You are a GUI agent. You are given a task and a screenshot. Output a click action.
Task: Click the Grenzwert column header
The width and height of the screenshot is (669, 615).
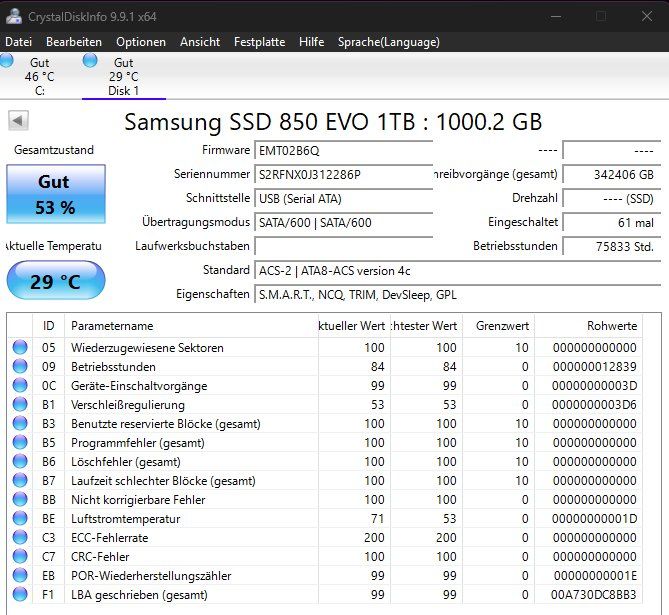tap(498, 326)
